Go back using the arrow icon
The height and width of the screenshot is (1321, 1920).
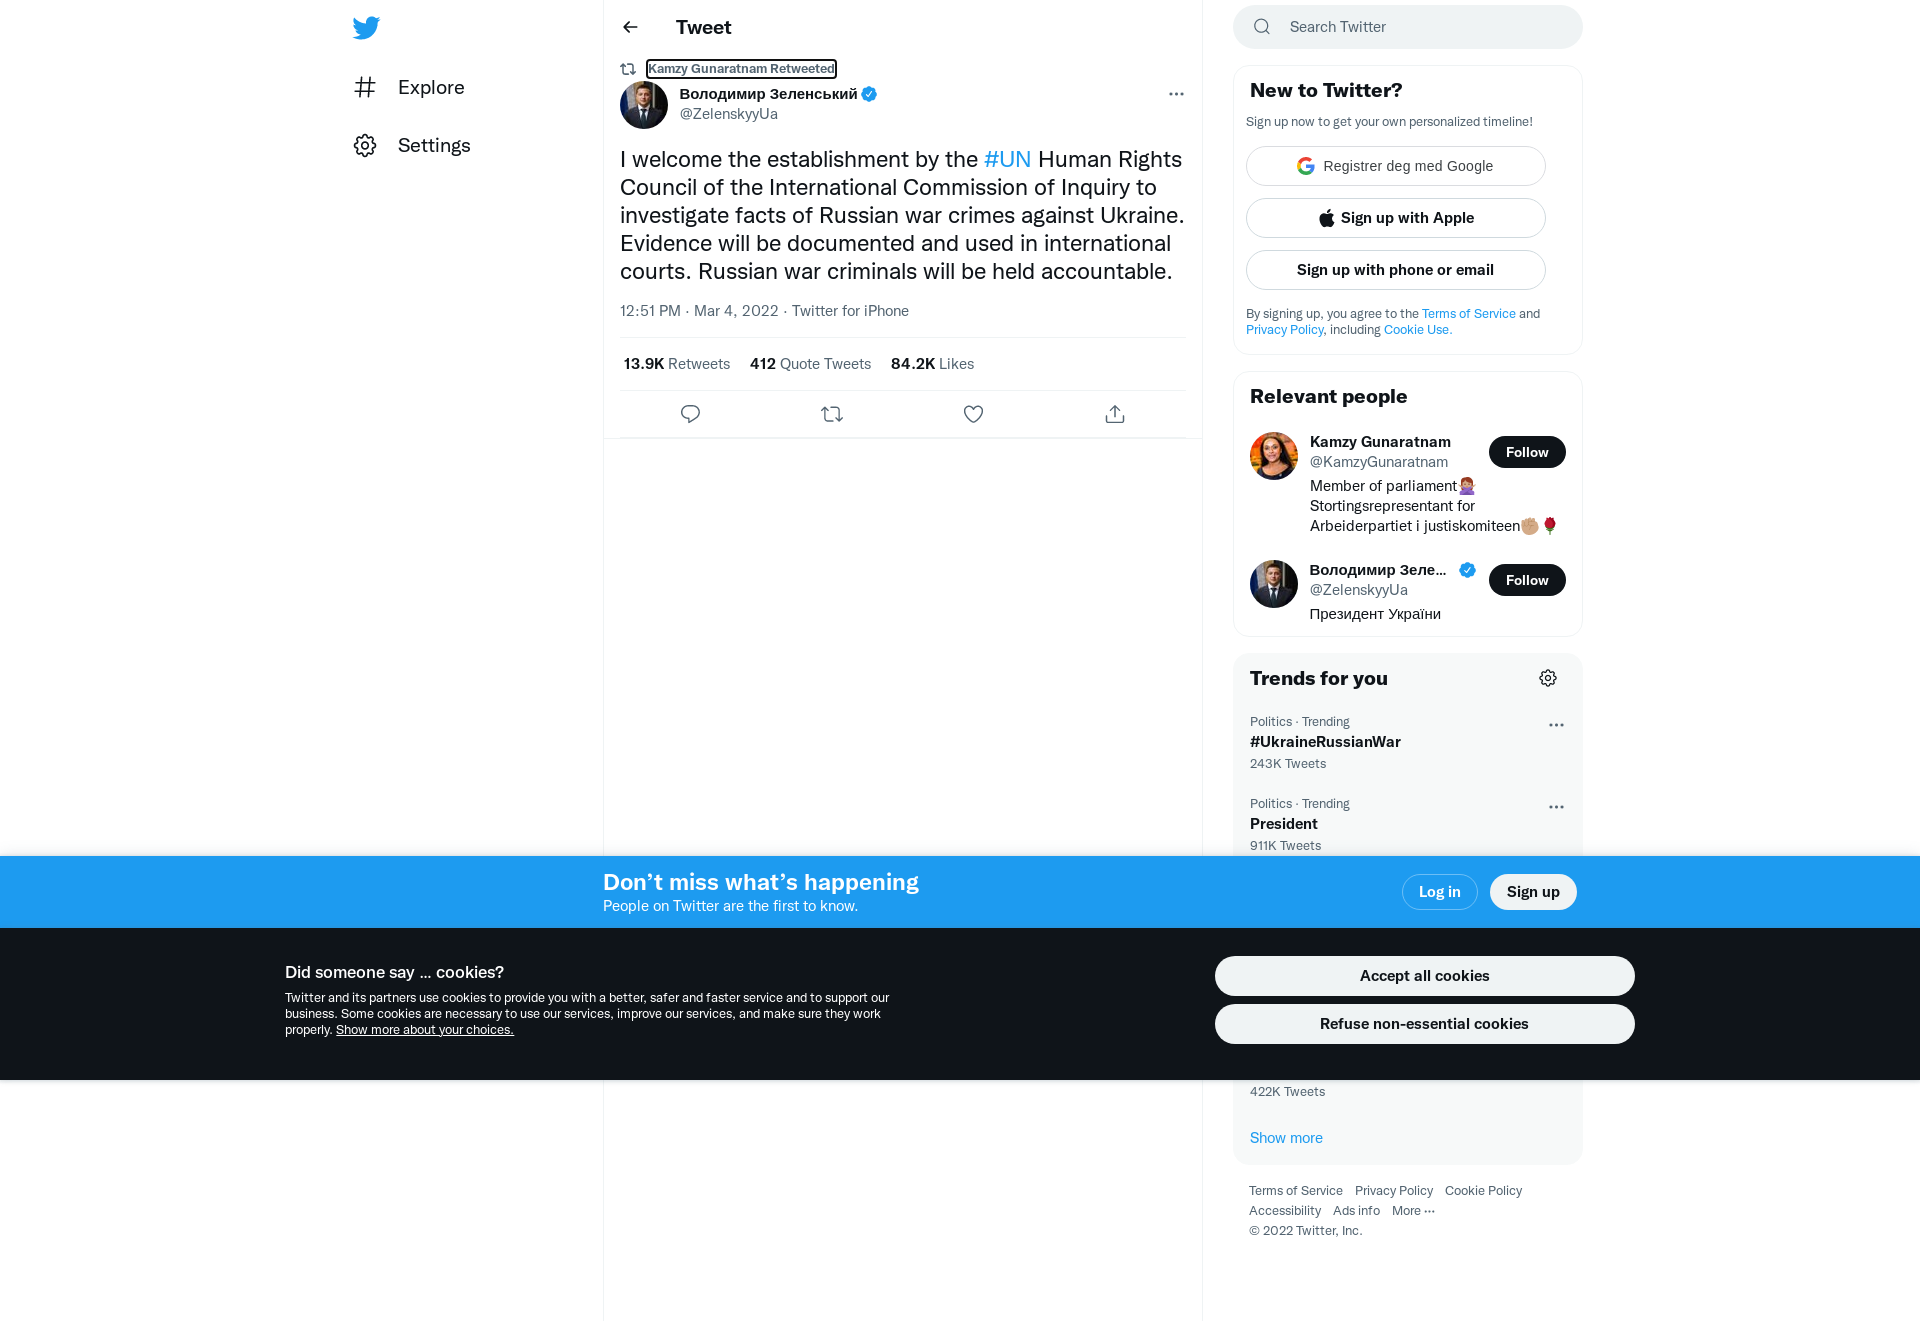(x=630, y=27)
